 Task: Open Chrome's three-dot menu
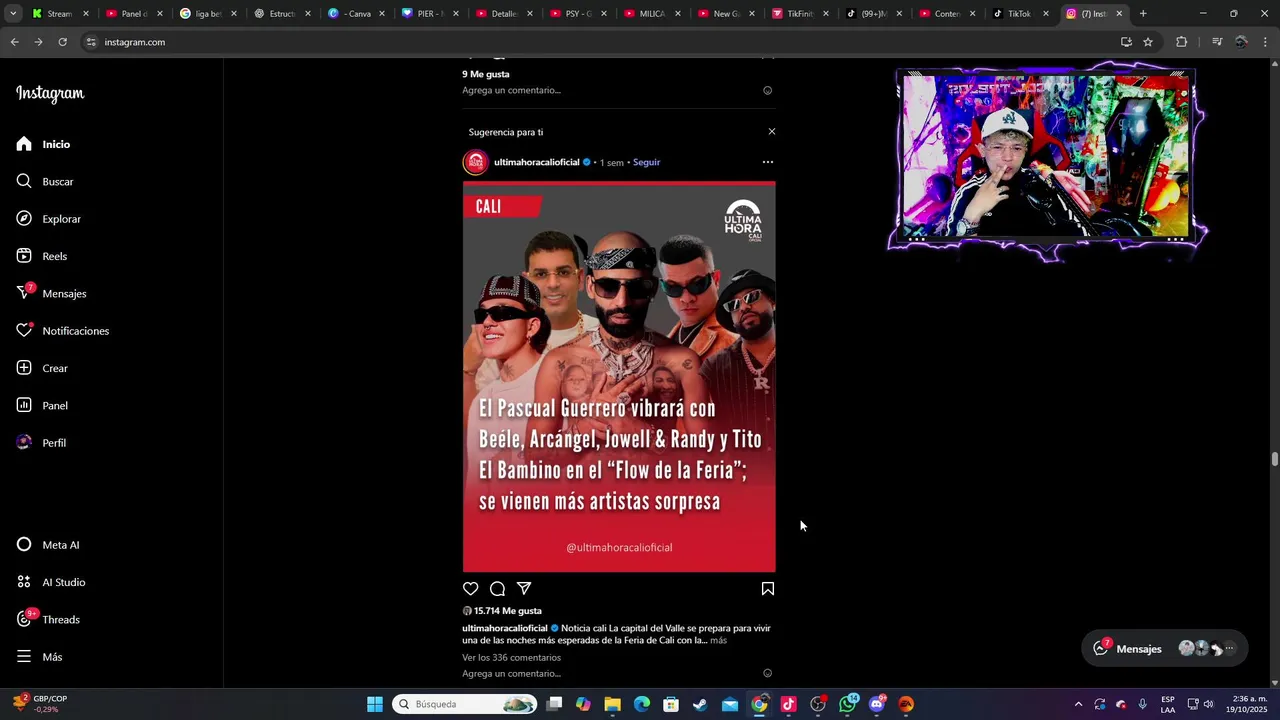coord(1266,42)
